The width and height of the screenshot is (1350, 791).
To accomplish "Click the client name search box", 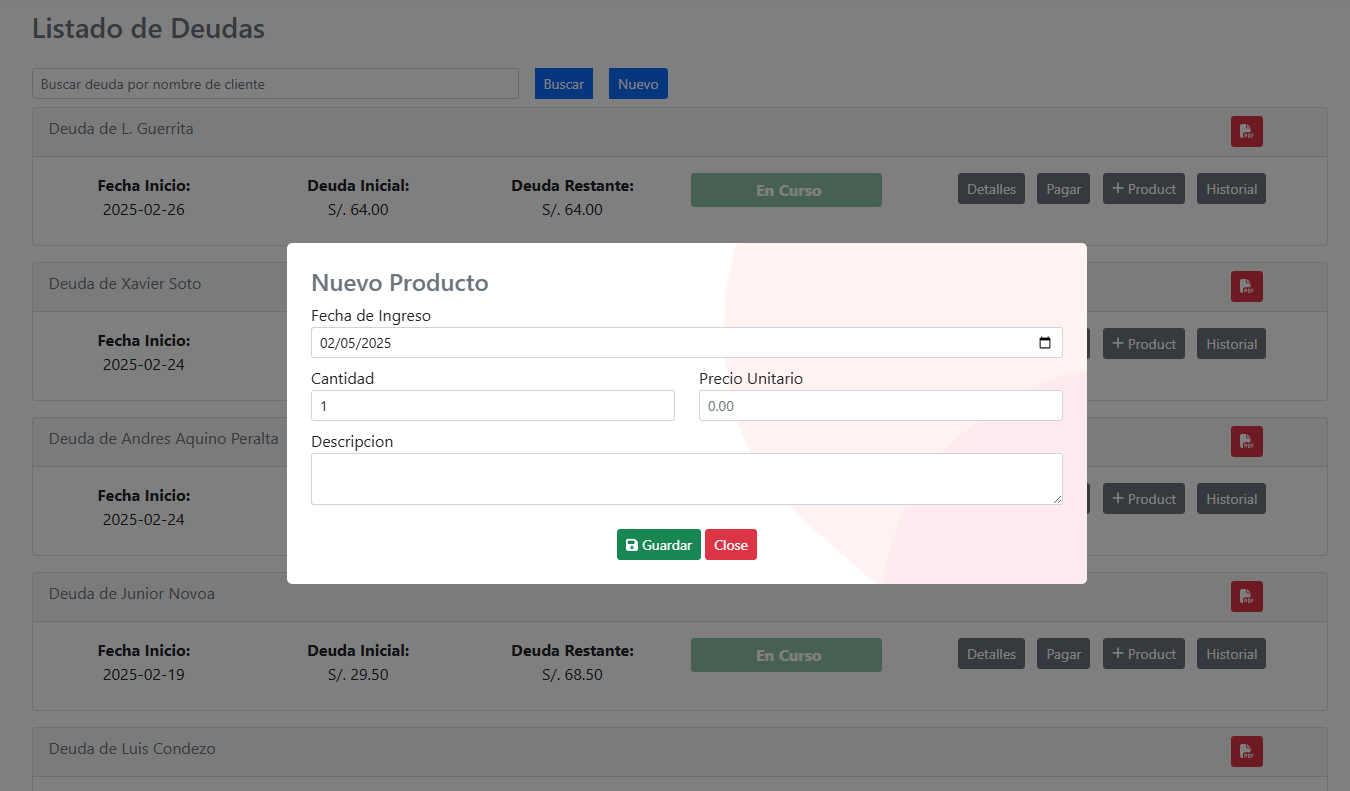I will tap(275, 84).
